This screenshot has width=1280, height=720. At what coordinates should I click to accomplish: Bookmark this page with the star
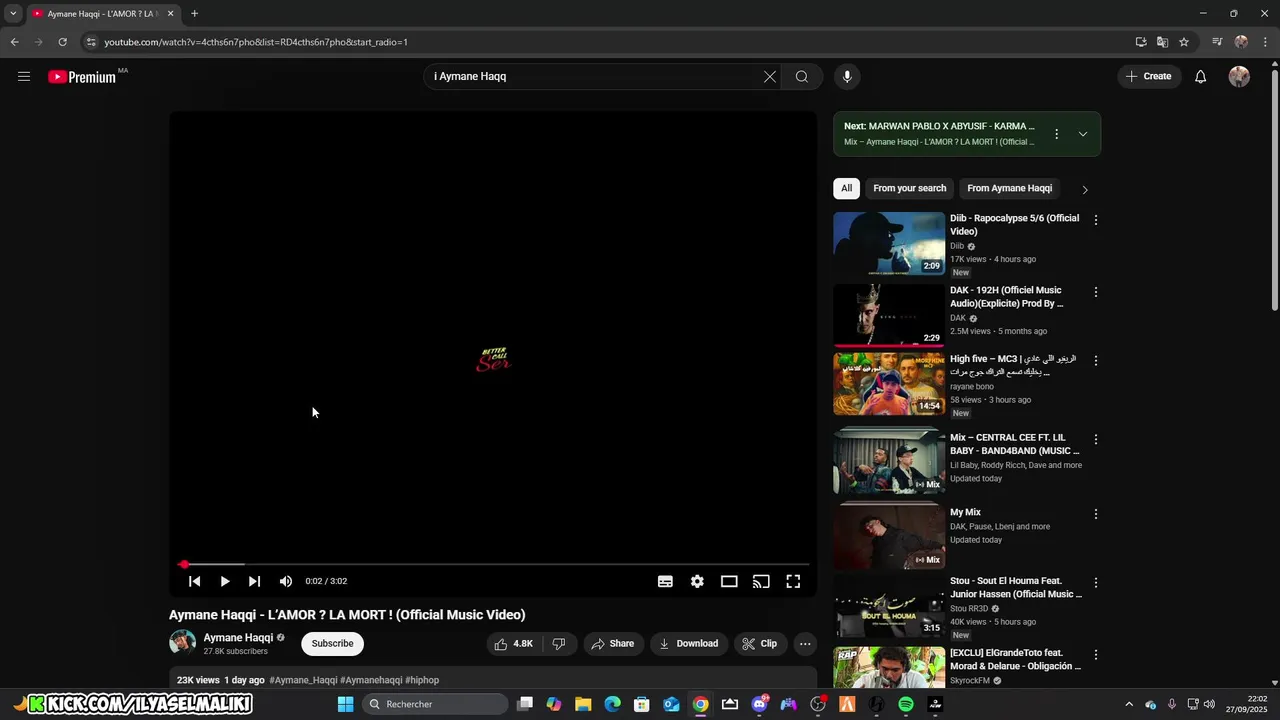(x=1184, y=42)
